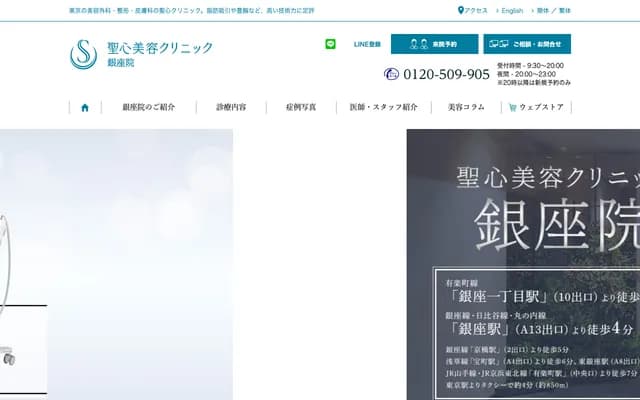The width and height of the screenshot is (640, 400).
Task: Open the 診療内容 menu item
Action: click(231, 107)
